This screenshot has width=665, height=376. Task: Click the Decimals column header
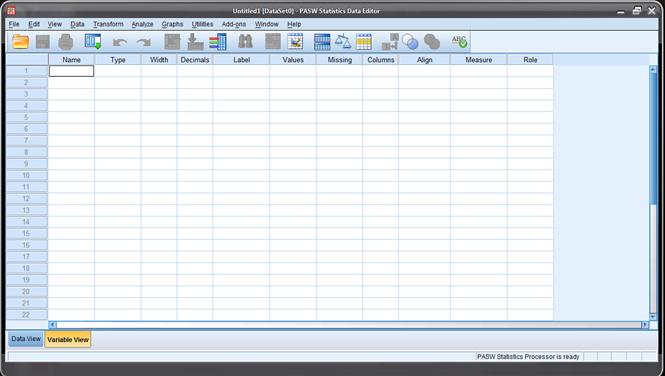point(195,60)
